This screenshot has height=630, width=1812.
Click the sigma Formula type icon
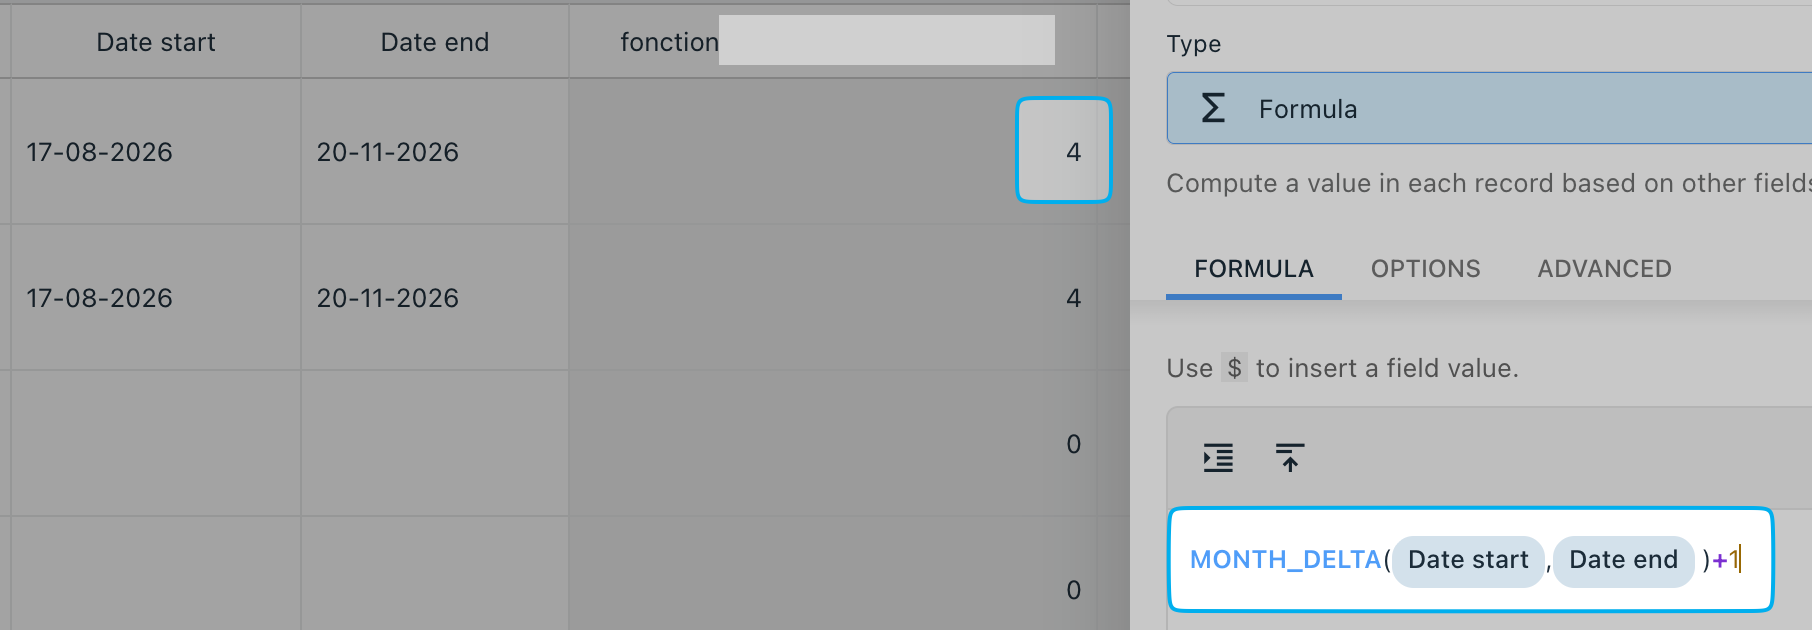pos(1213,108)
